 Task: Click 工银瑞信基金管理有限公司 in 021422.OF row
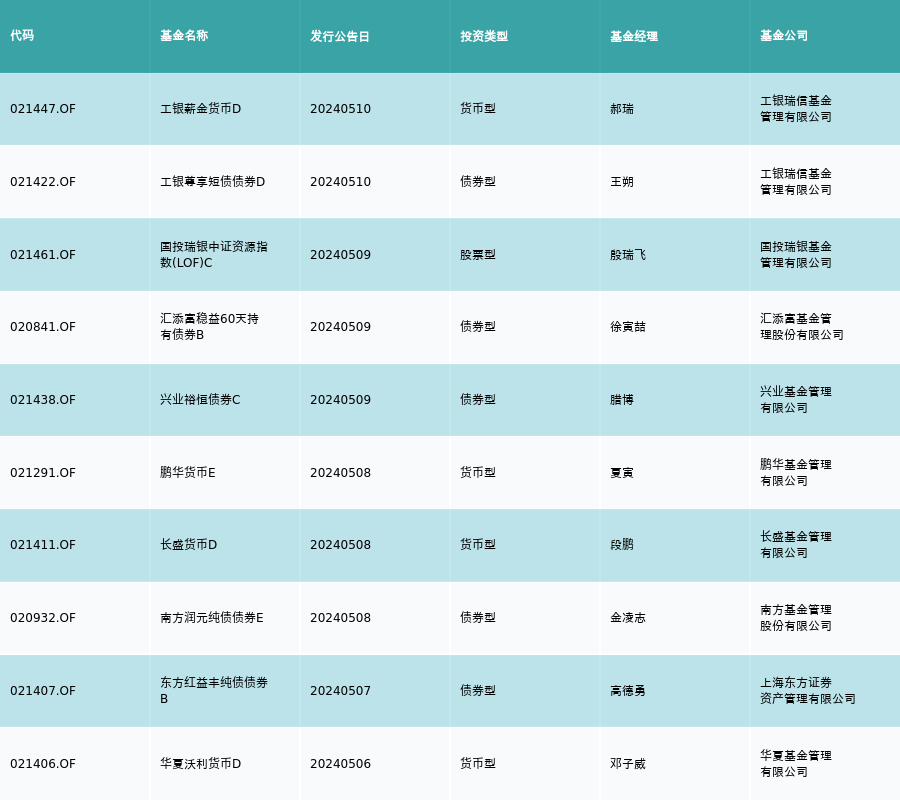(x=796, y=181)
